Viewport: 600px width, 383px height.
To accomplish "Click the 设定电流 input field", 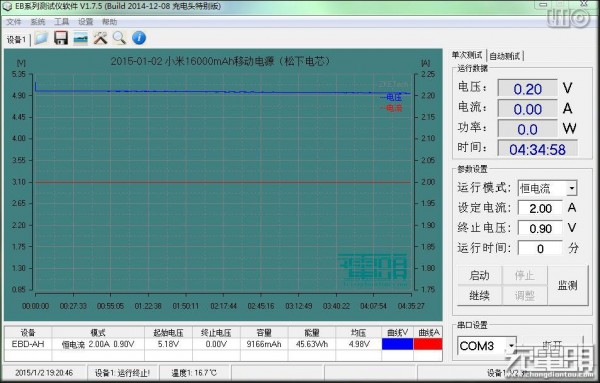I will (x=540, y=209).
